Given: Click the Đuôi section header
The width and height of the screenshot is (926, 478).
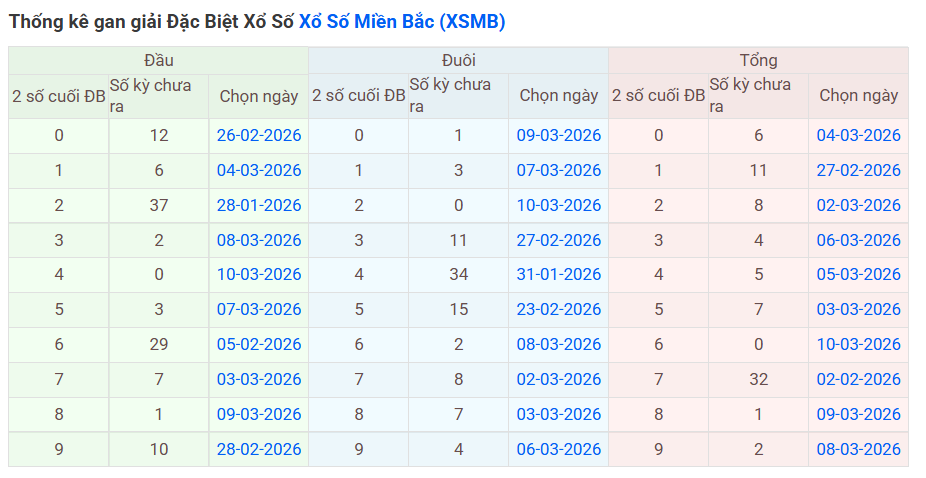Looking at the screenshot, I should click(x=458, y=60).
